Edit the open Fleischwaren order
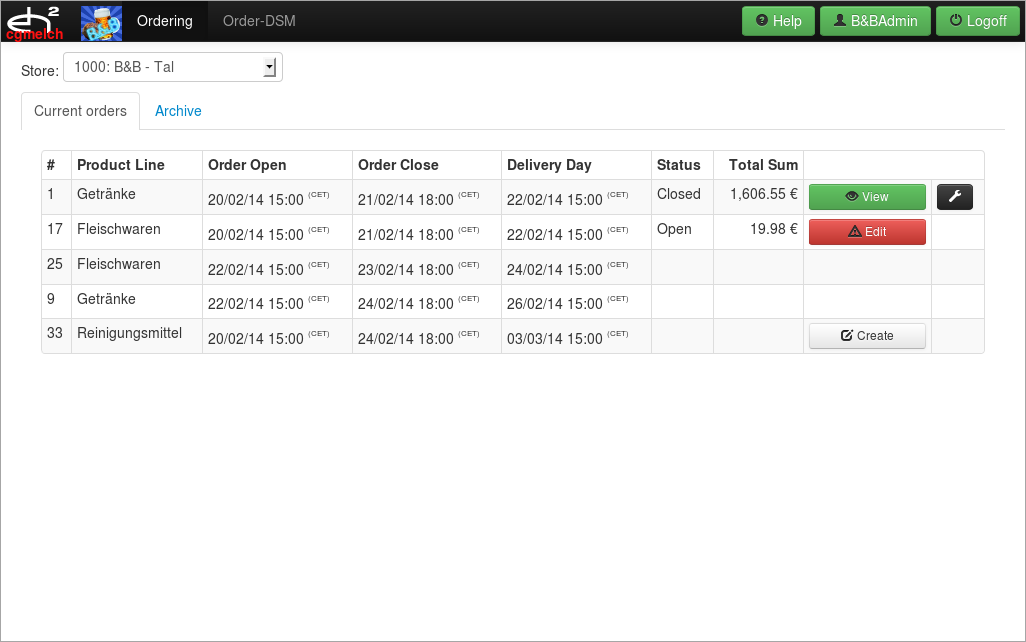Image resolution: width=1026 pixels, height=642 pixels. pos(866,232)
